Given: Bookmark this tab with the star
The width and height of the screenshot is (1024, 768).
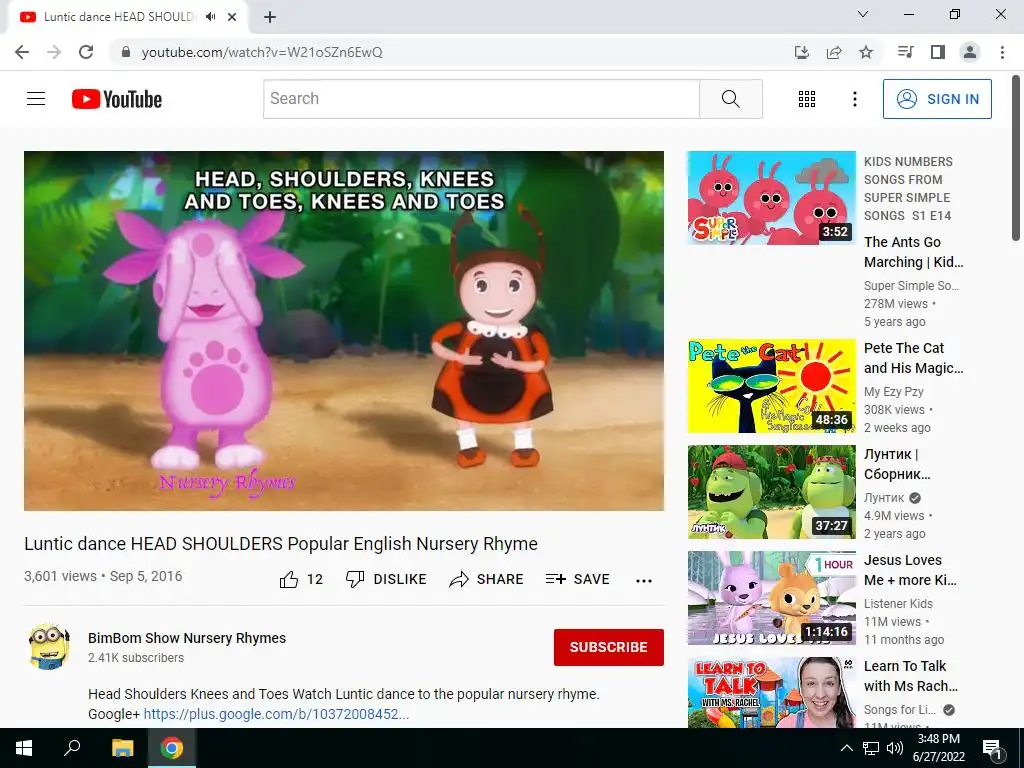Looking at the screenshot, I should pos(866,52).
